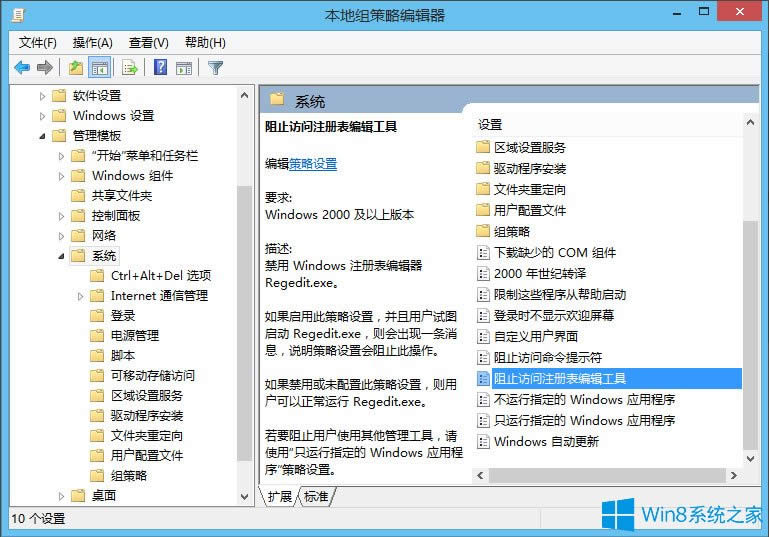Open the 查看(V) menu
Viewport: 769px width, 537px height.
click(149, 43)
